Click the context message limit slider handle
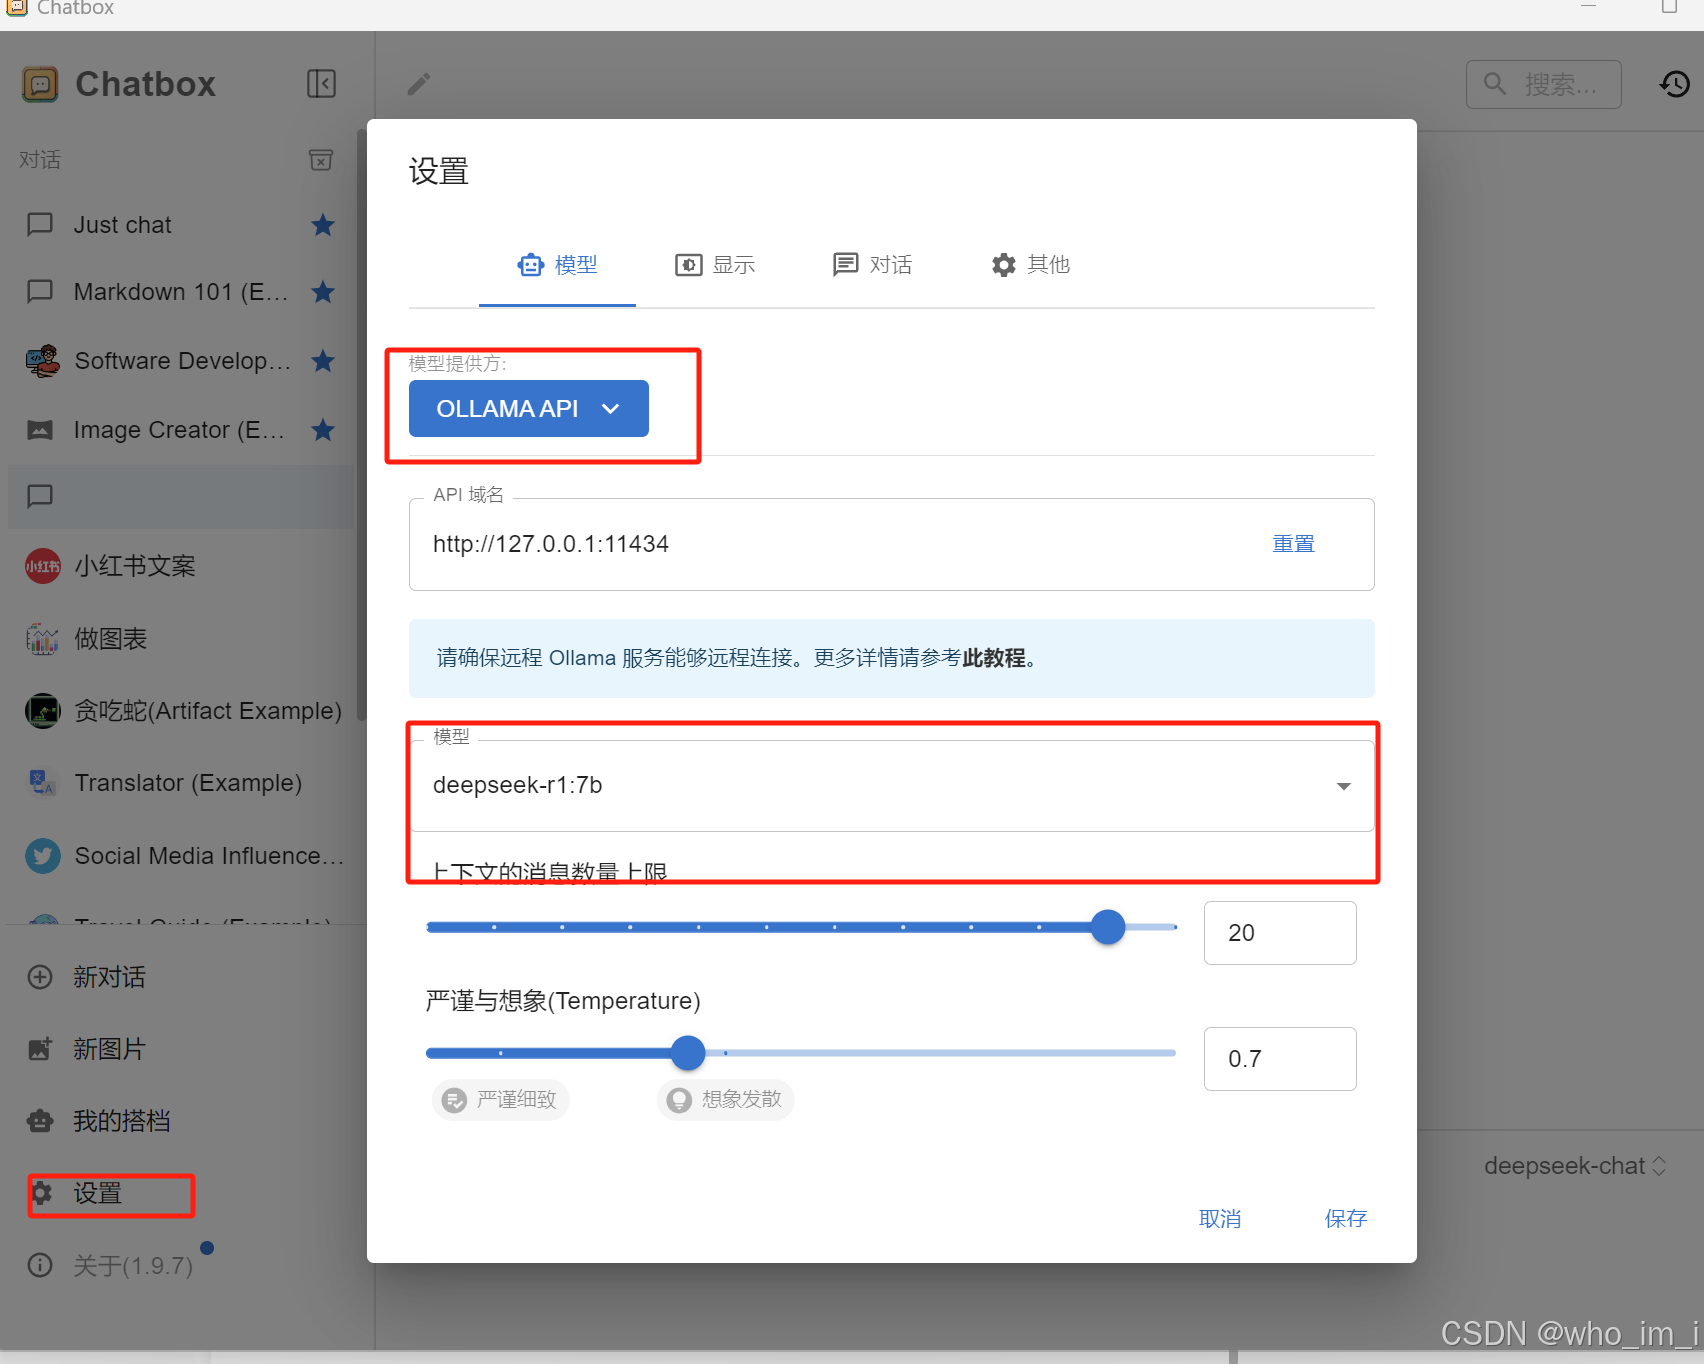Image resolution: width=1704 pixels, height=1364 pixels. click(x=1108, y=927)
